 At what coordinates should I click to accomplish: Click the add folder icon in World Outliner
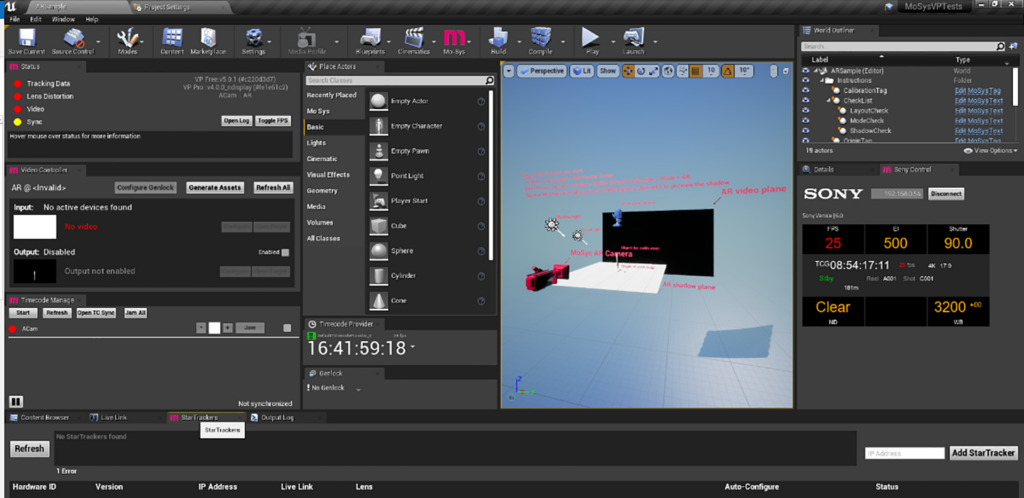(1014, 46)
